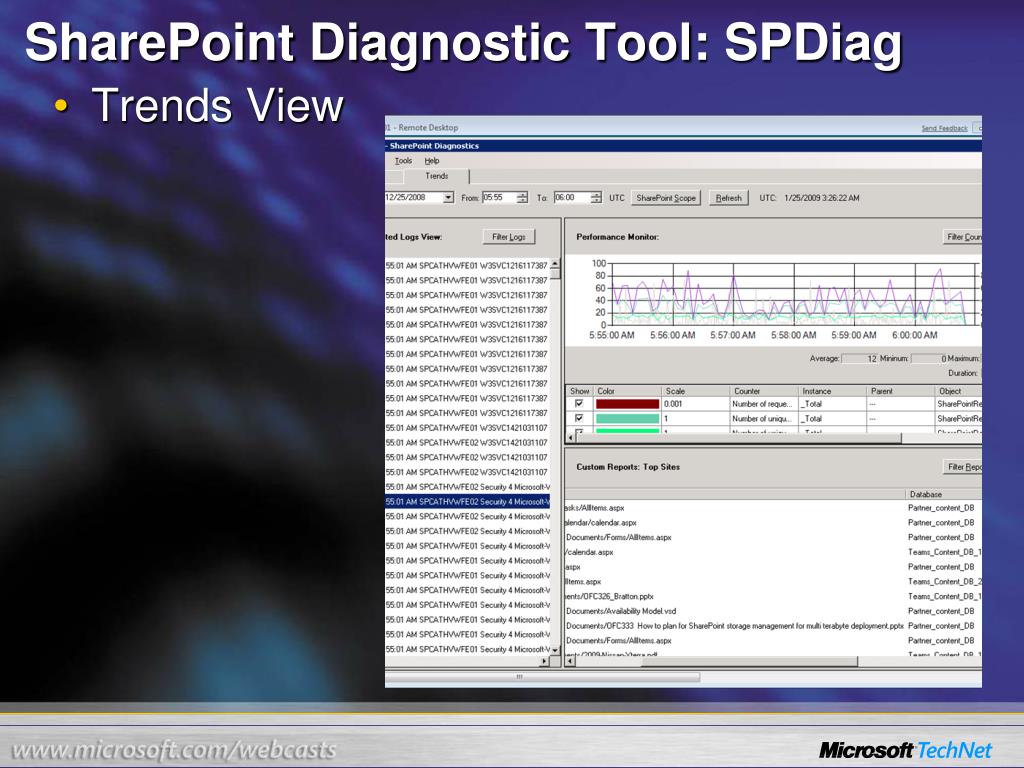Click the 0.001 scale value cell
Image resolution: width=1024 pixels, height=768 pixels.
pos(696,404)
